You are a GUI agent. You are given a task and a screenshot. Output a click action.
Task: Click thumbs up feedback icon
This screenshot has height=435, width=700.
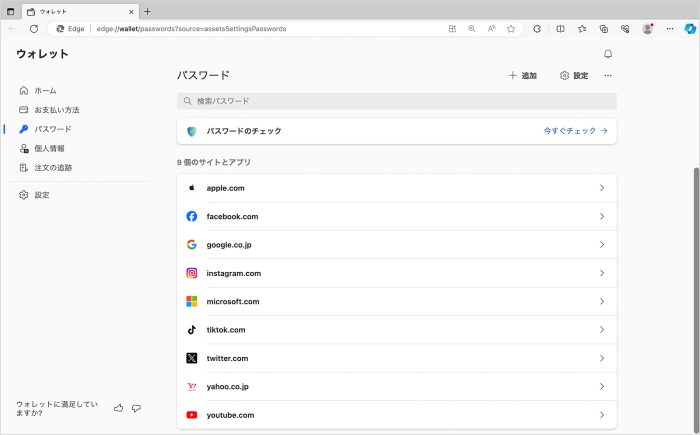pyautogui.click(x=119, y=408)
